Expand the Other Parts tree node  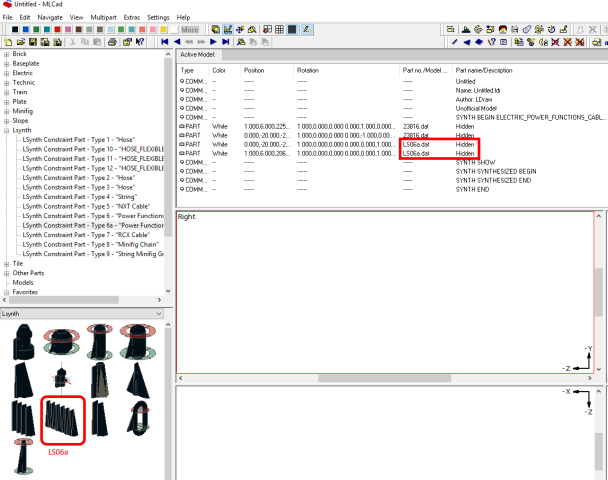click(5, 273)
